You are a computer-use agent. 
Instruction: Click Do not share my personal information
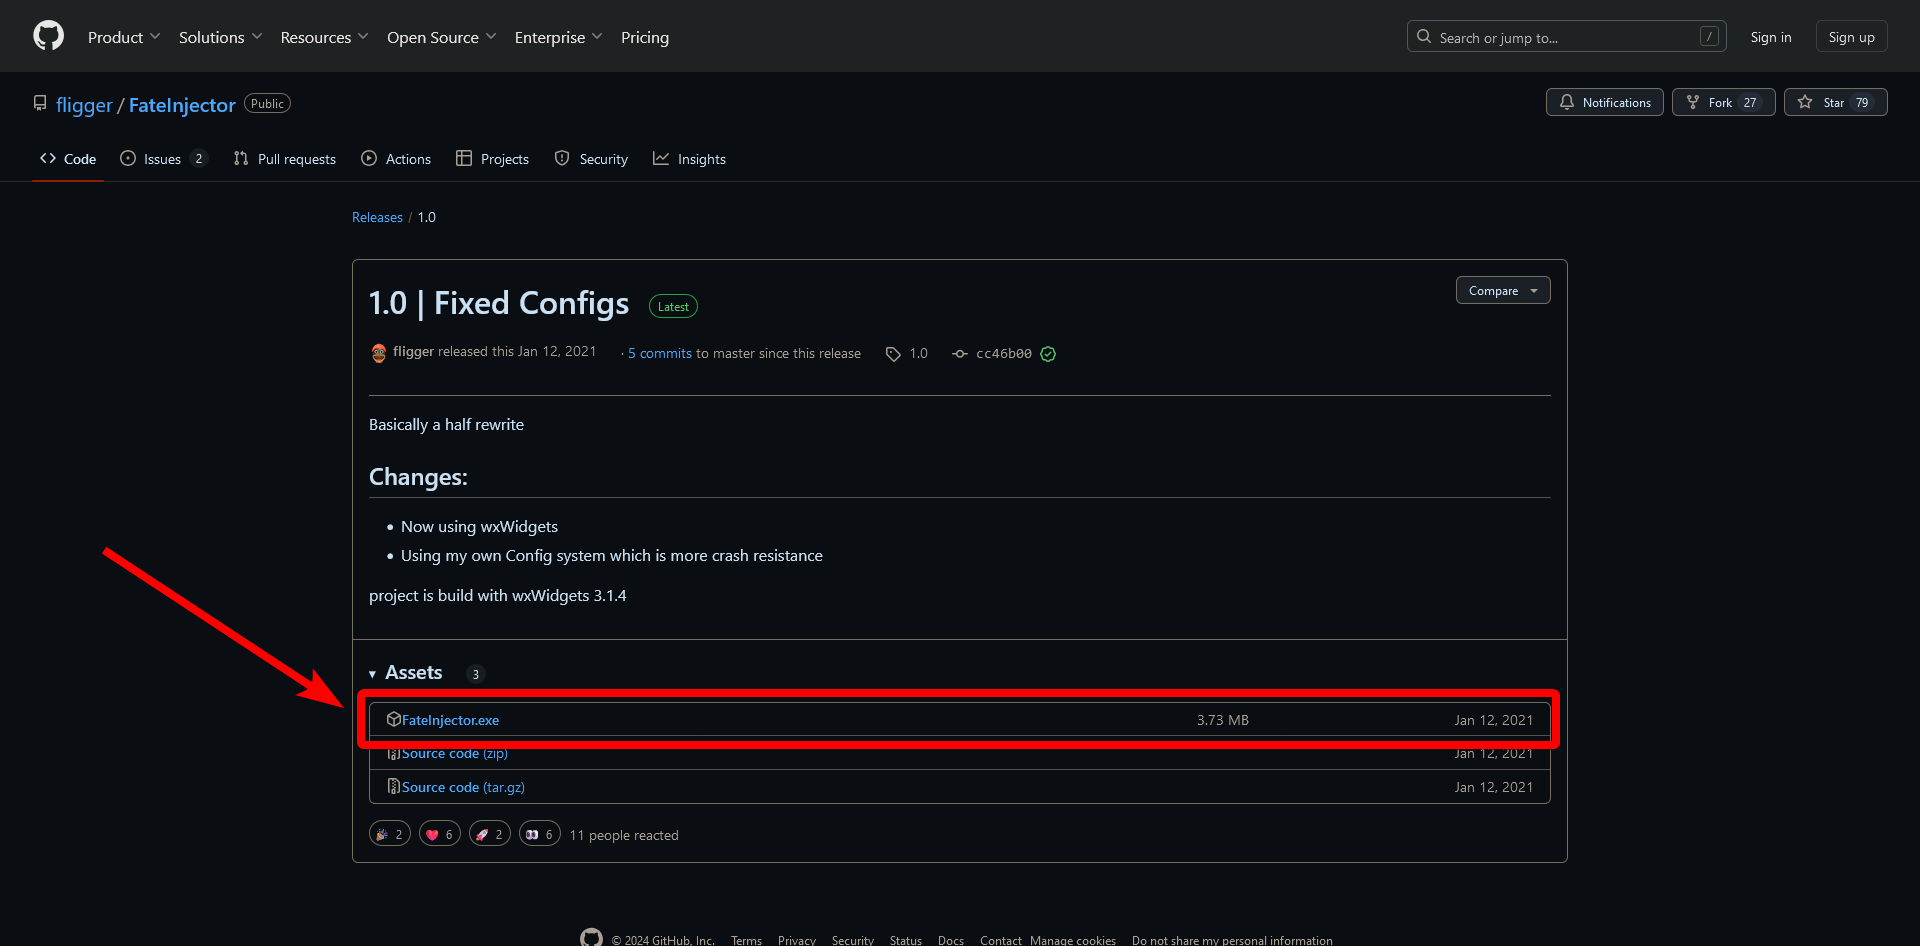pos(1232,940)
